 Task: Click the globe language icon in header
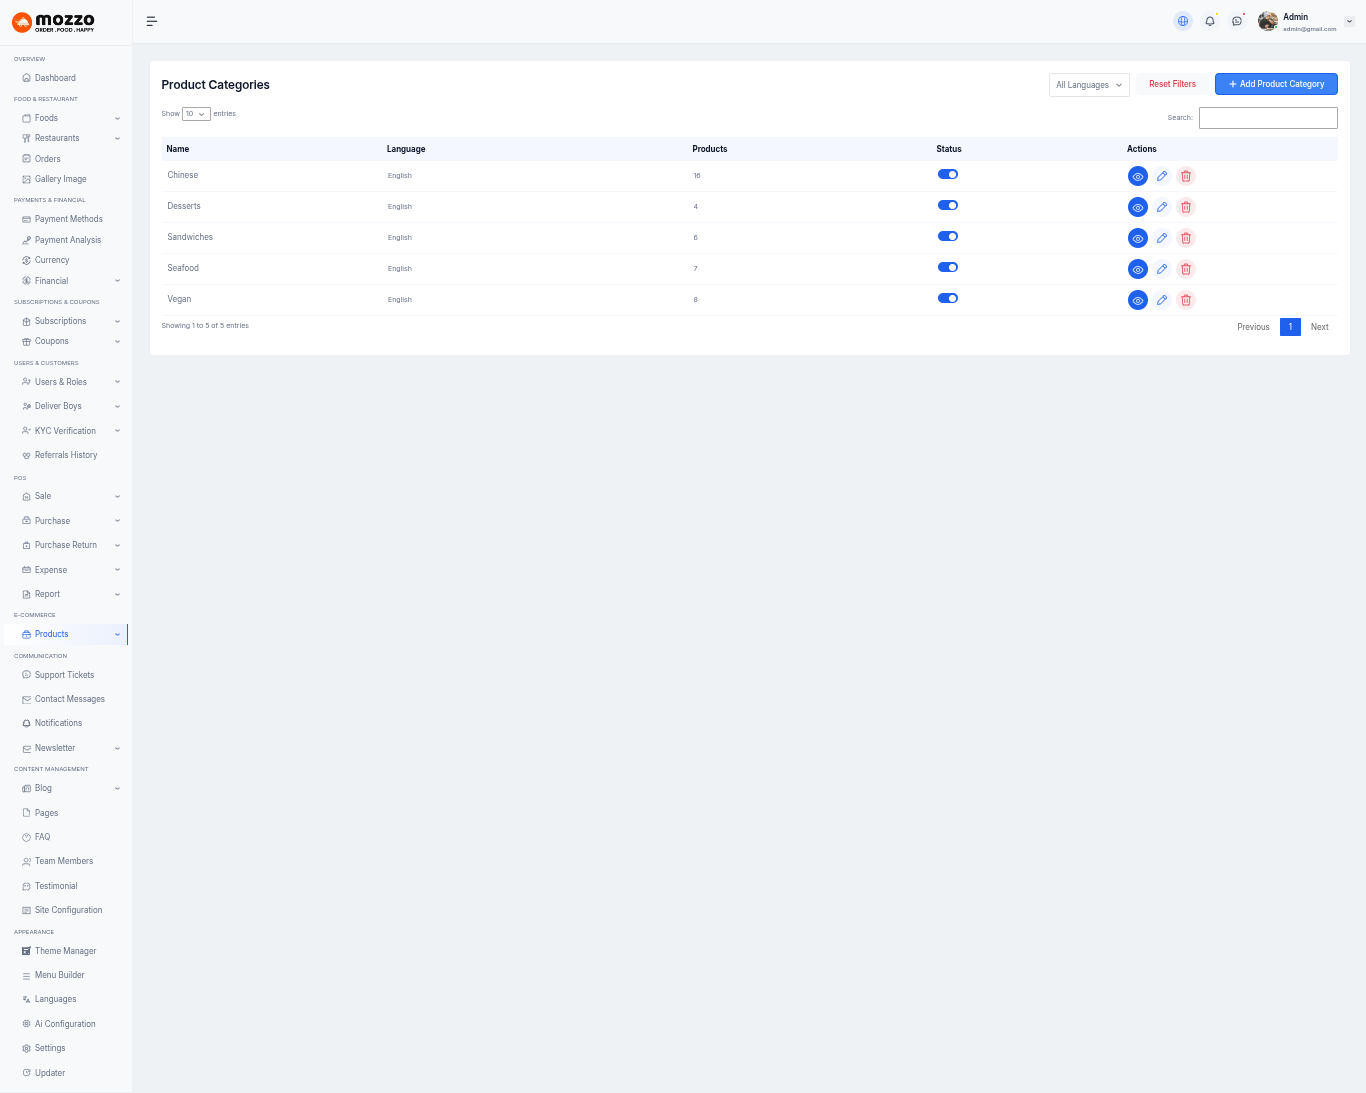pos(1183,21)
